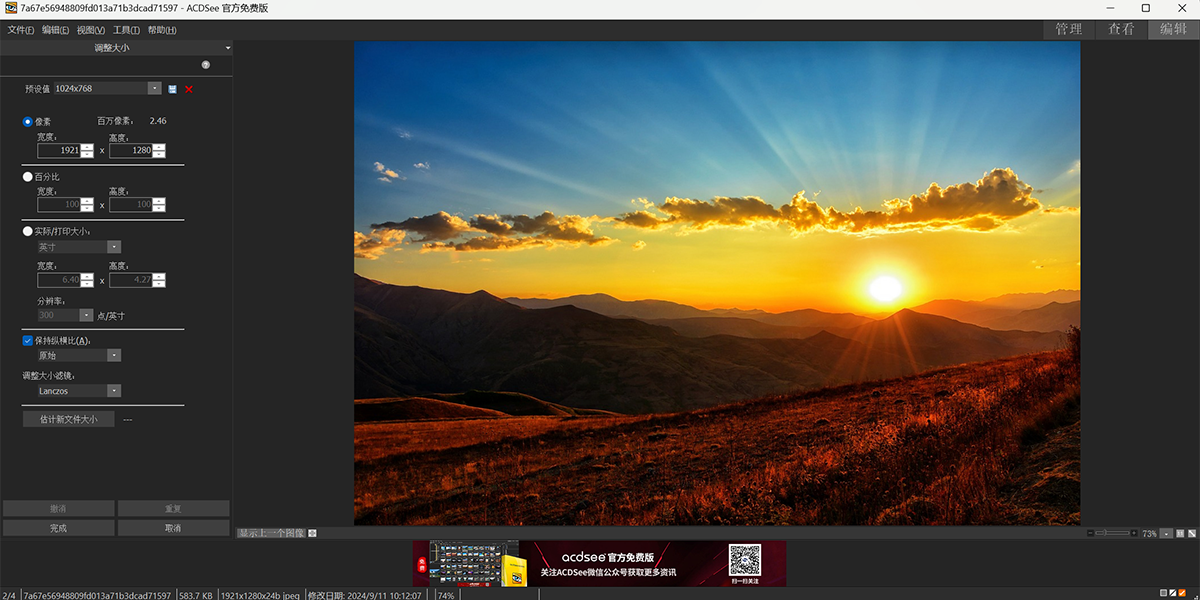Image resolution: width=1200 pixels, height=600 pixels.
Task: Click the help question mark icon
Action: tap(206, 65)
